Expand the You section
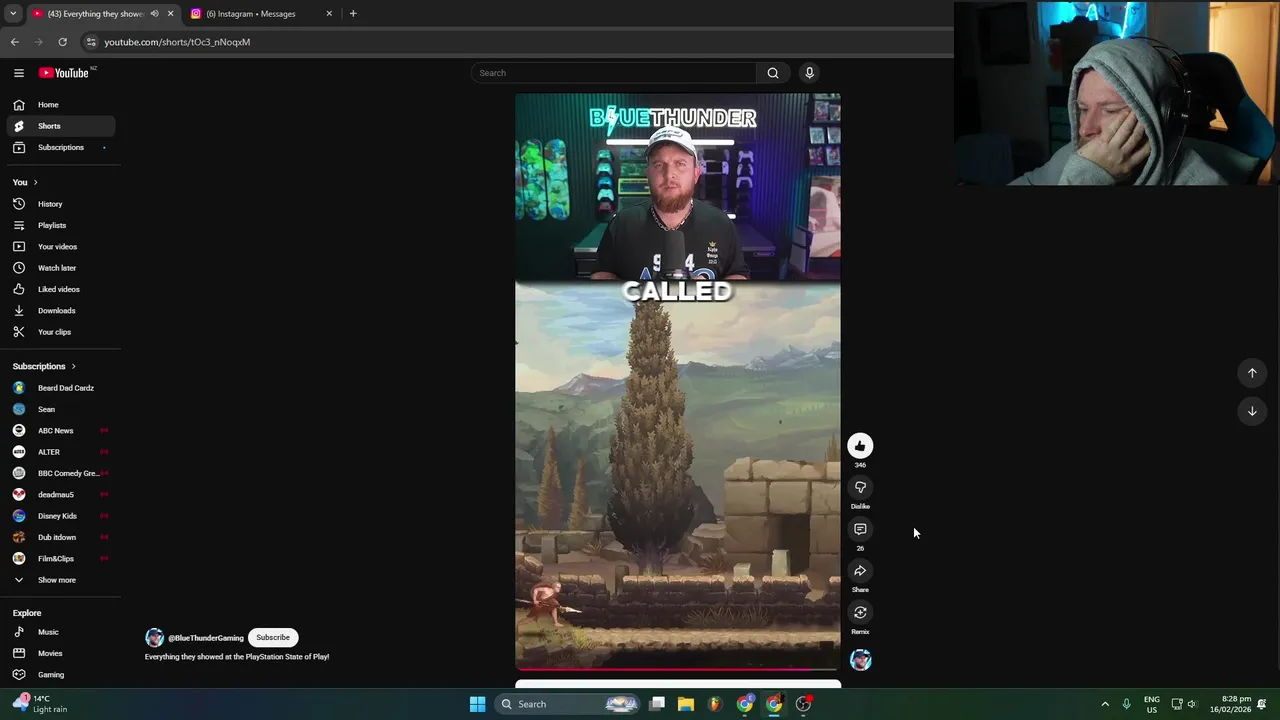Viewport: 1280px width, 720px height. [25, 182]
